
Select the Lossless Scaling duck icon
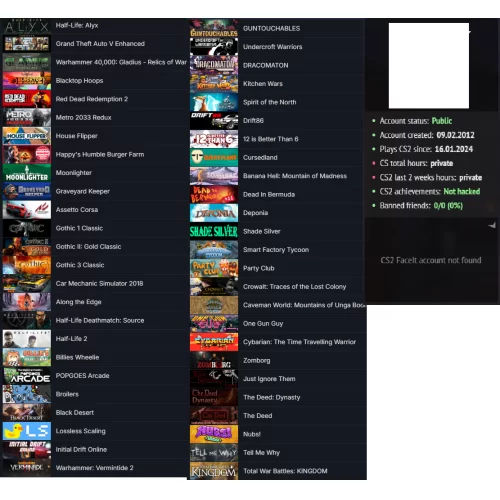pyautogui.click(x=27, y=431)
